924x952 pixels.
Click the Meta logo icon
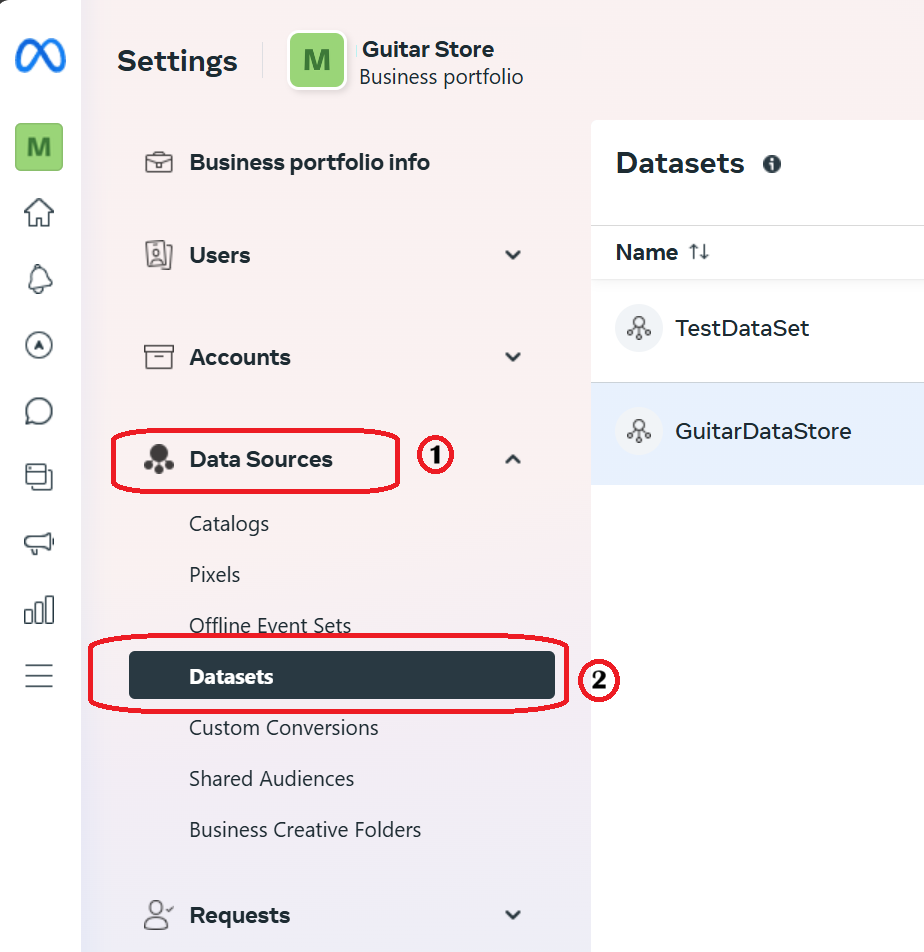point(40,56)
